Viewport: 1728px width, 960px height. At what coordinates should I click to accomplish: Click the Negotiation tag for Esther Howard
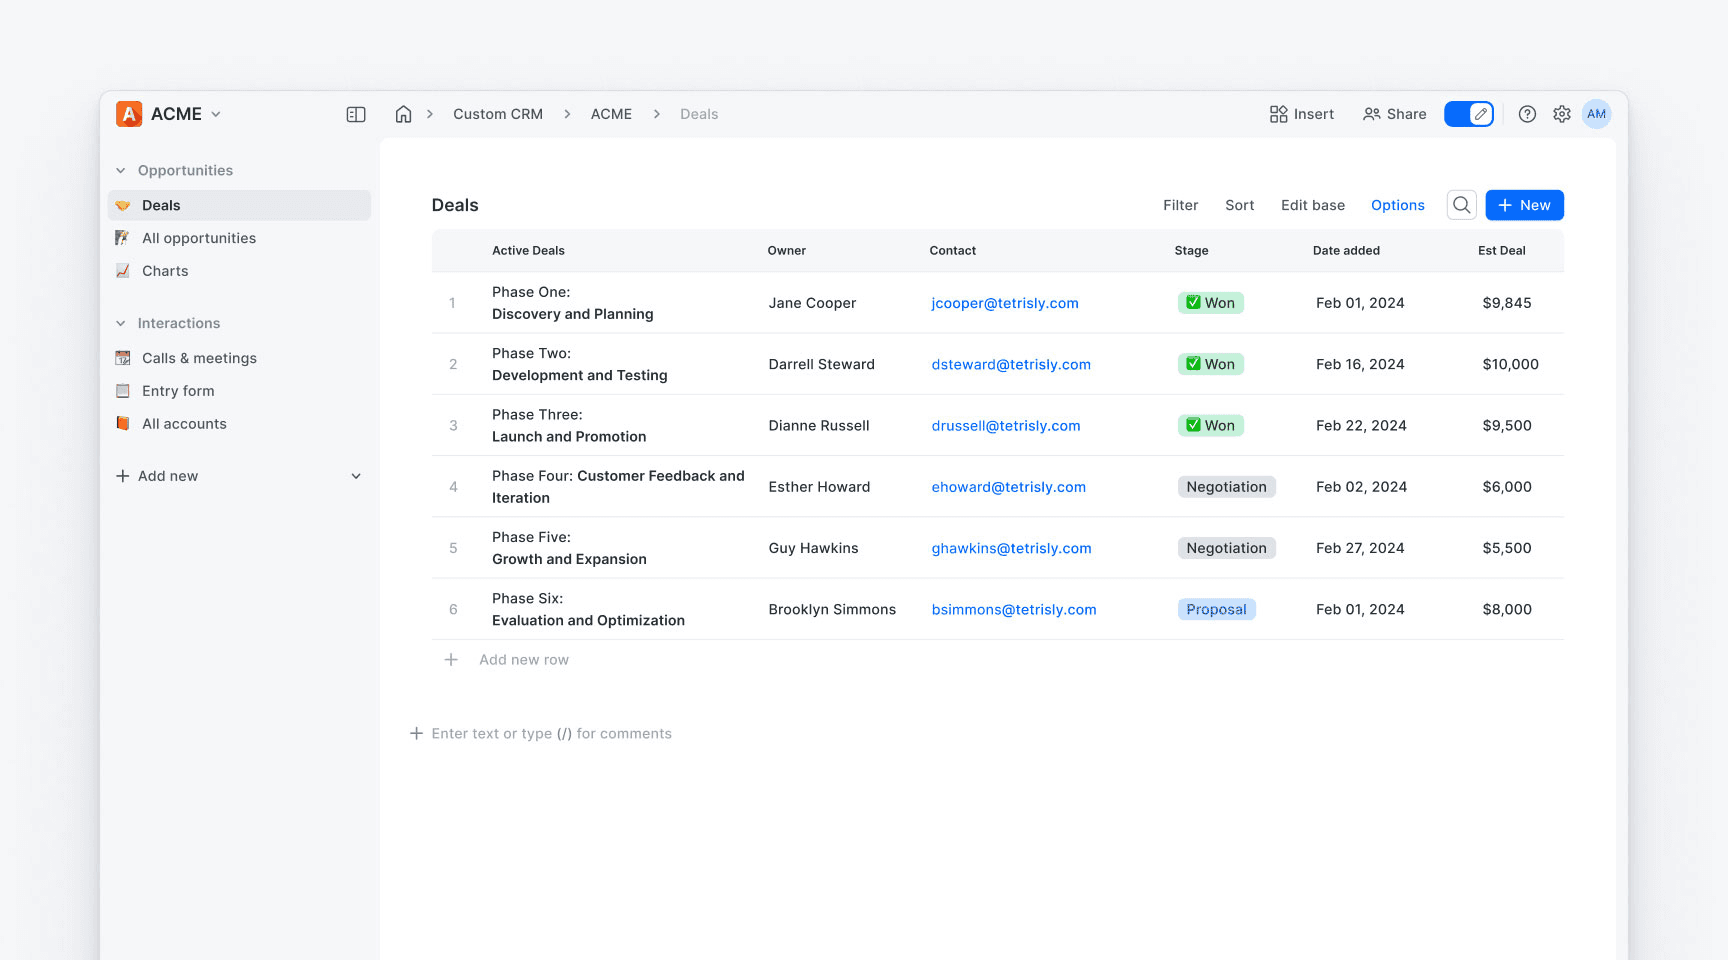tap(1226, 487)
